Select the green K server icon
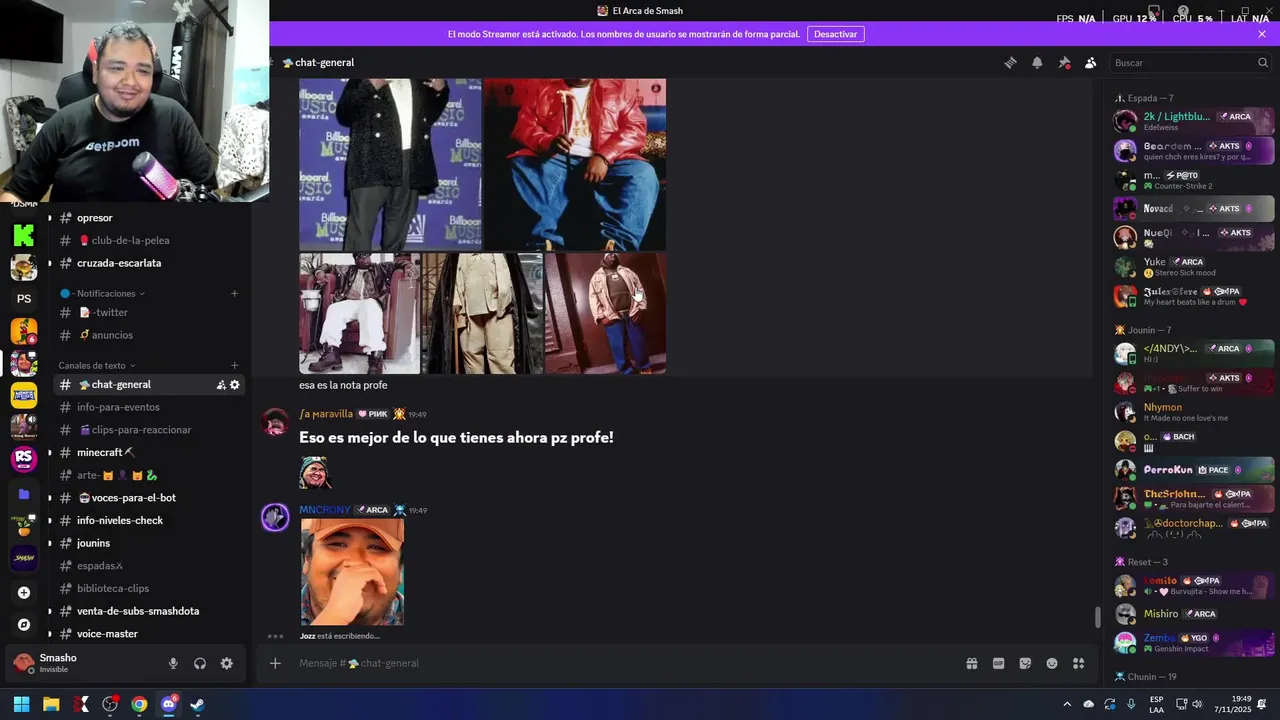Screen dimensions: 1280x720 point(24,236)
